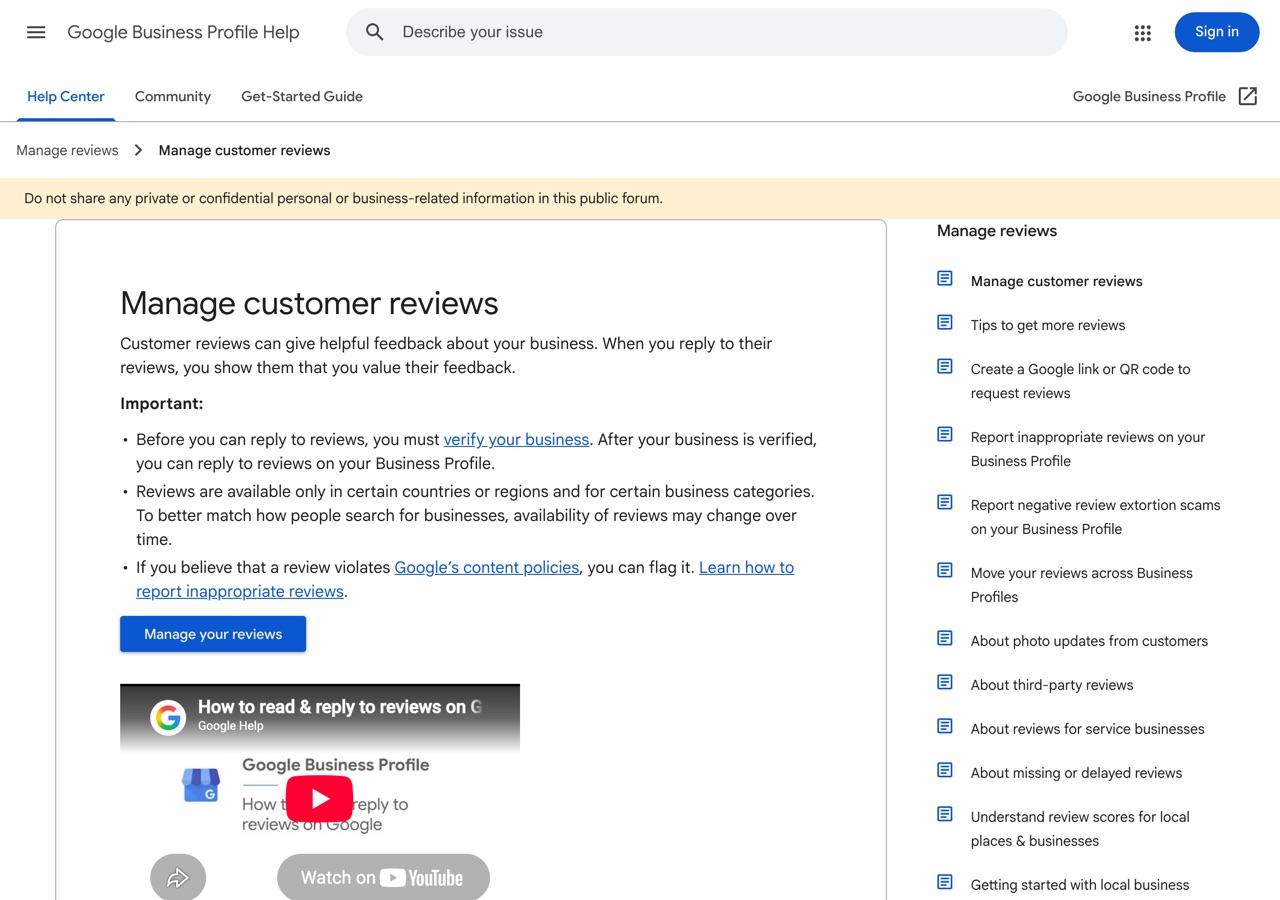The image size is (1280, 900).
Task: Select Manage customer reviews in sidebar
Action: pyautogui.click(x=1057, y=281)
